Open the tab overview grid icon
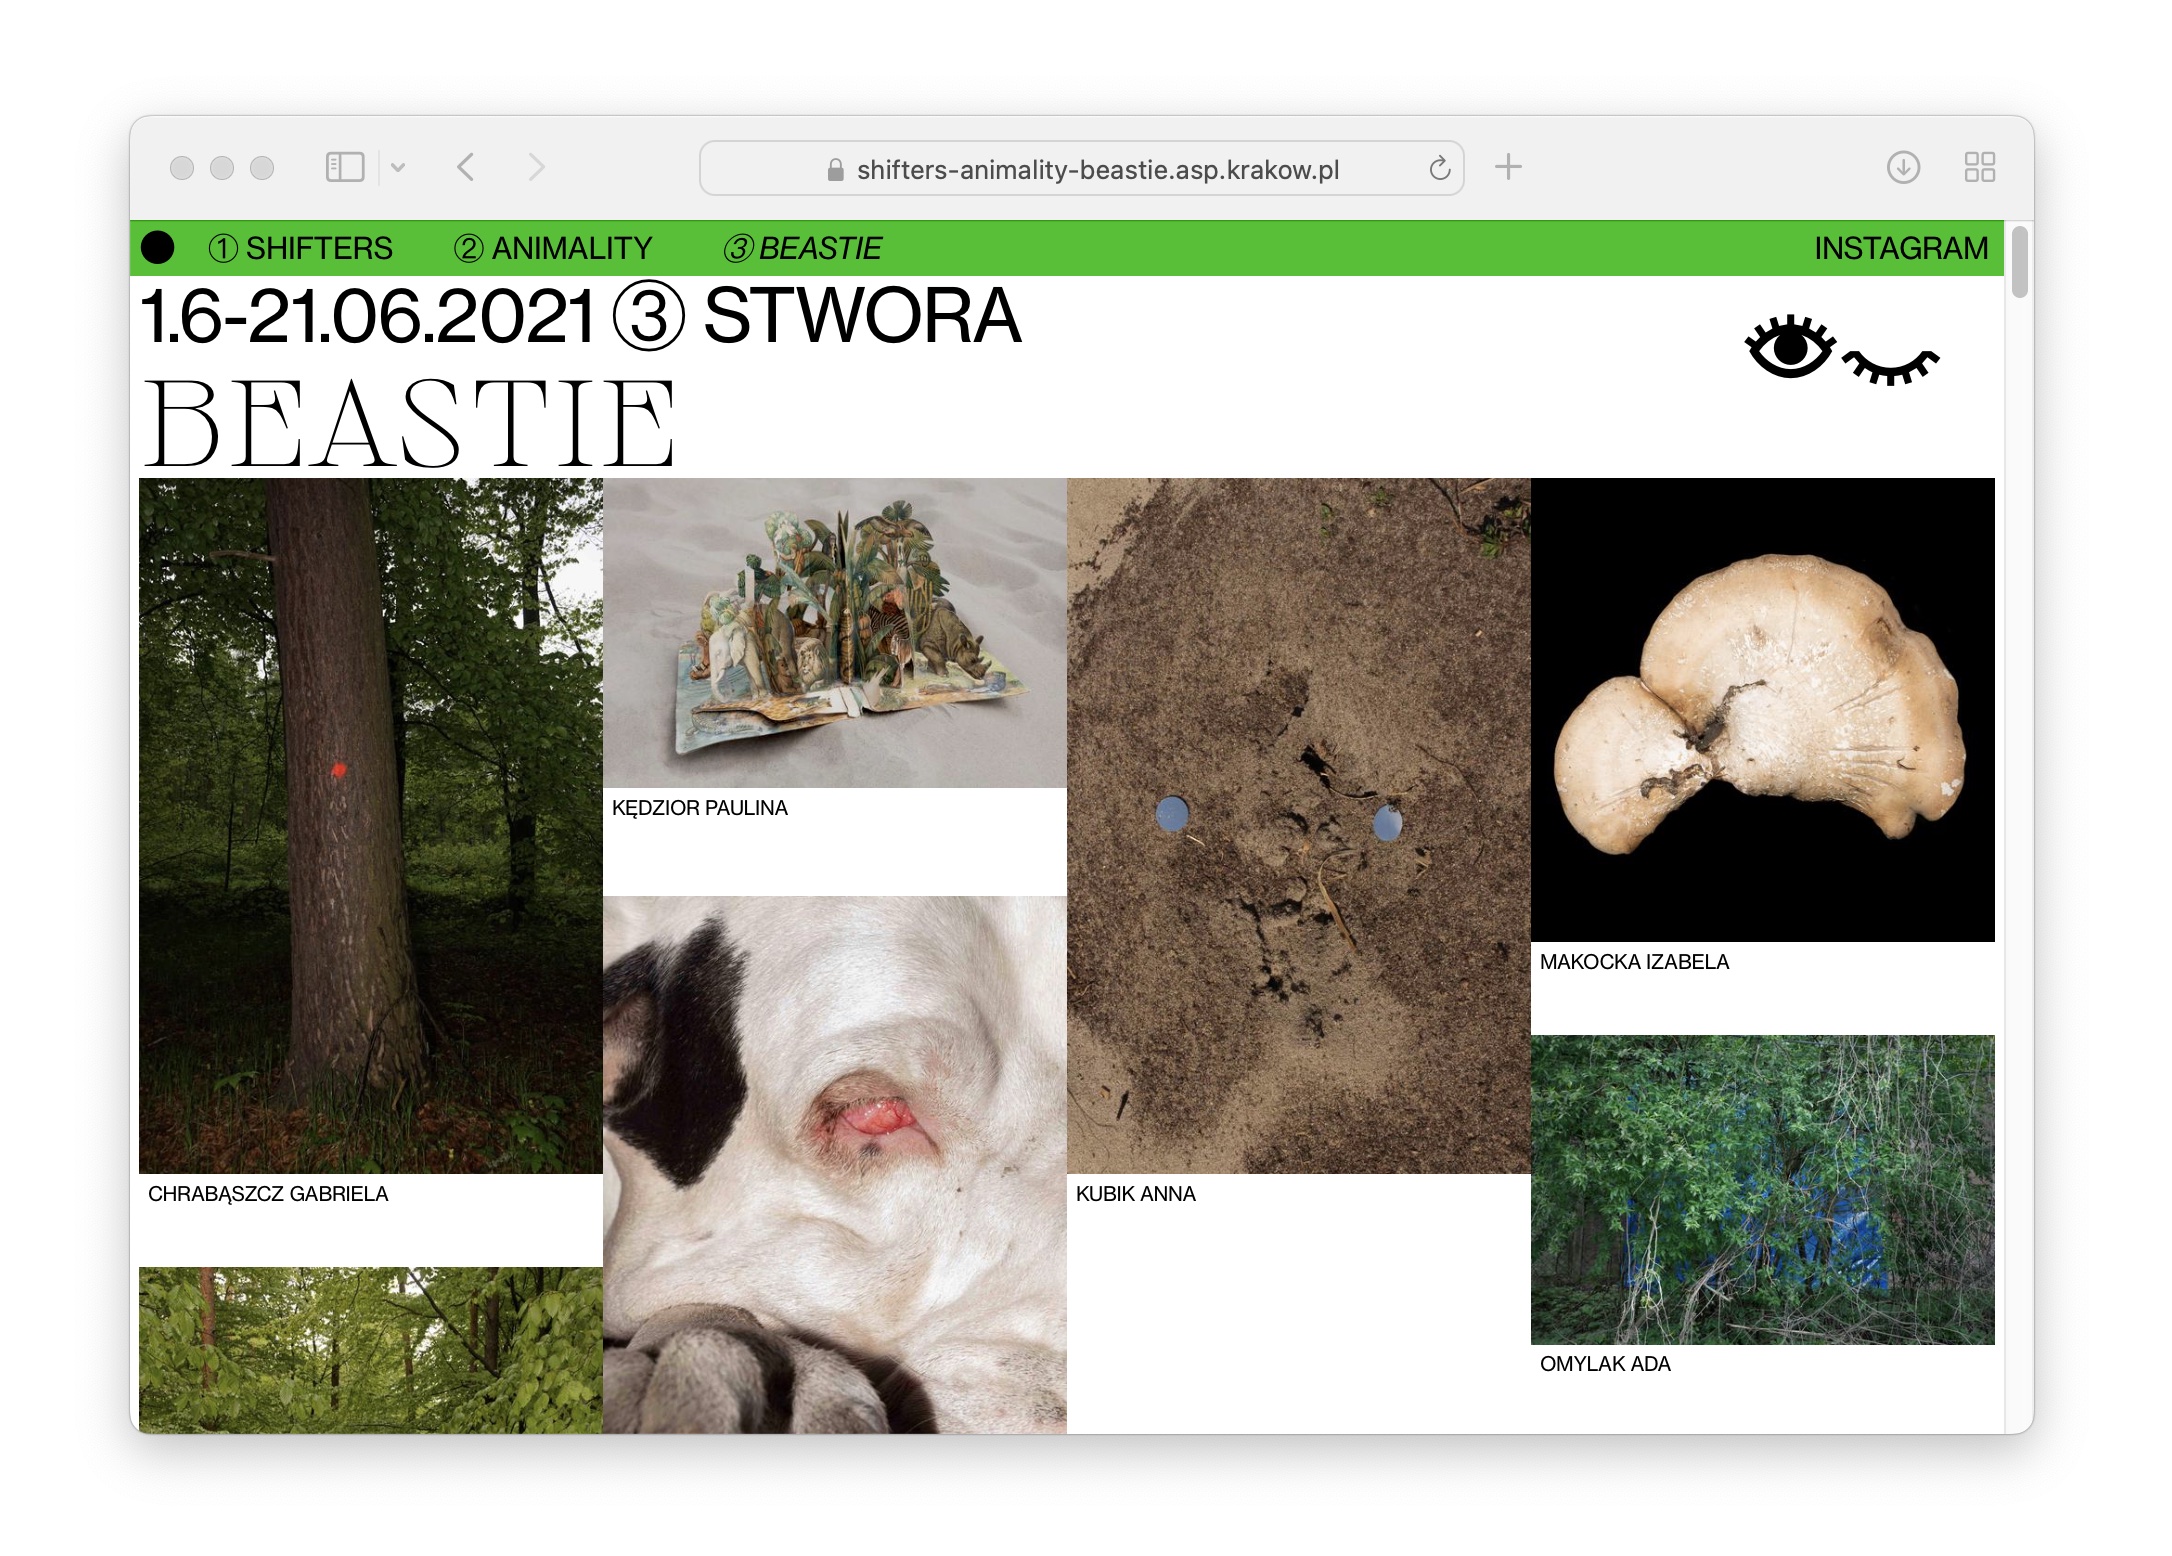This screenshot has width=2172, height=1556. (1979, 167)
